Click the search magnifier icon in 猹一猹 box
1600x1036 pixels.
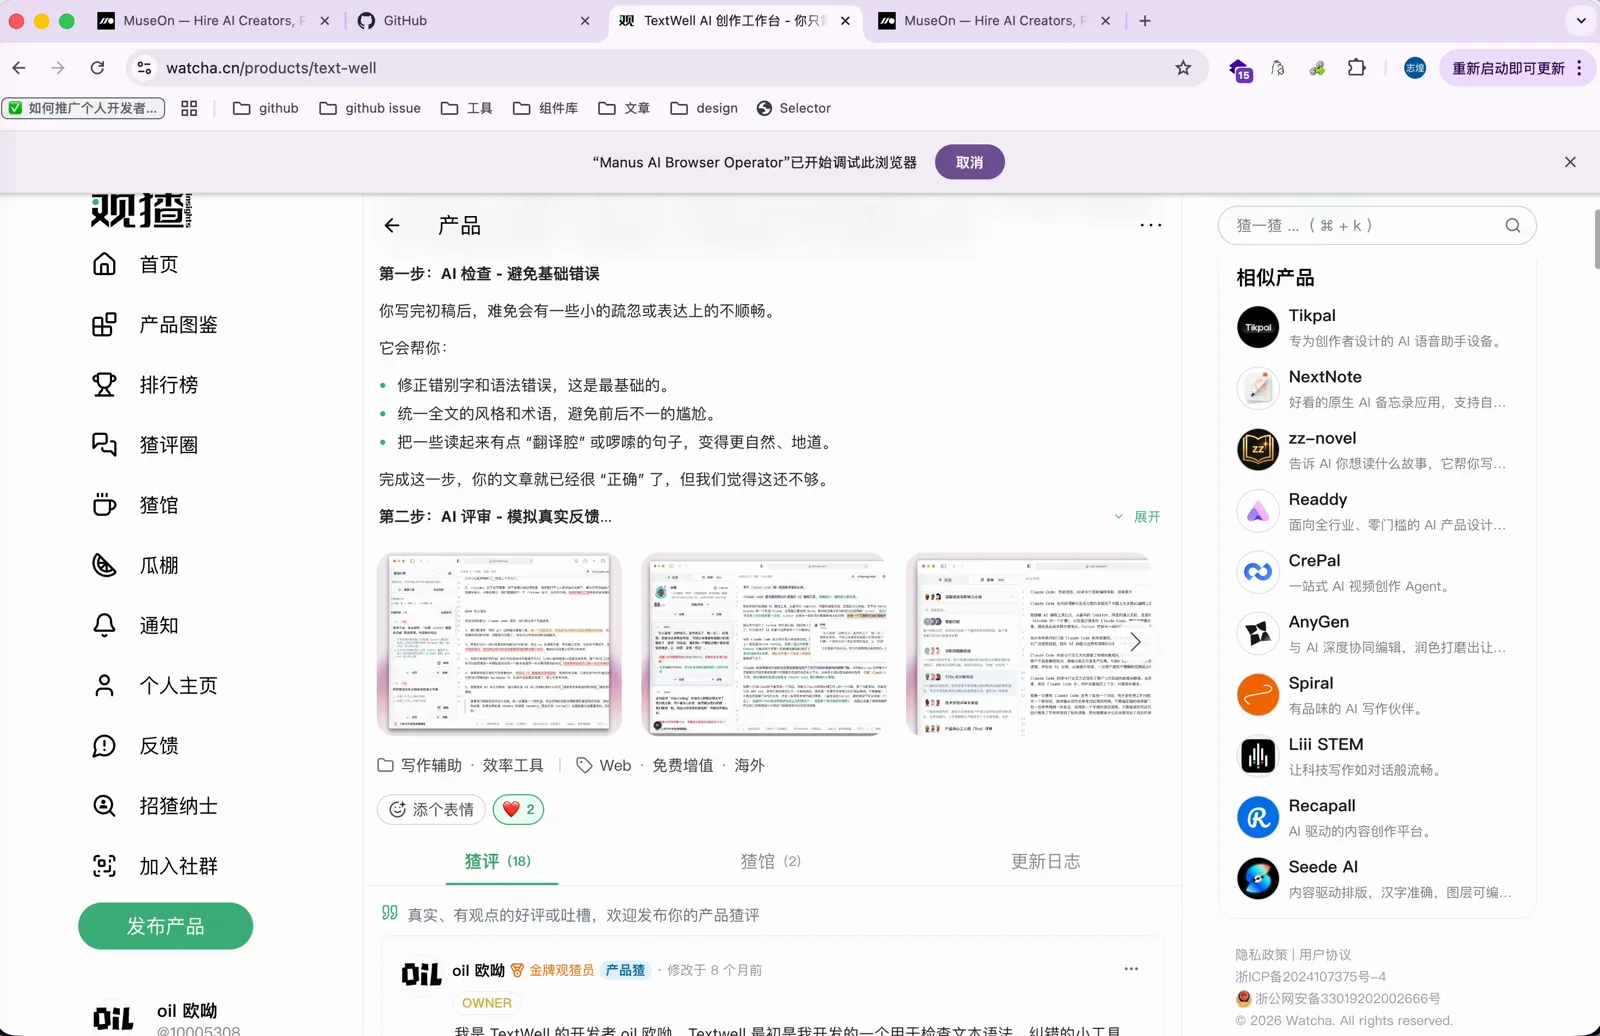coord(1513,226)
